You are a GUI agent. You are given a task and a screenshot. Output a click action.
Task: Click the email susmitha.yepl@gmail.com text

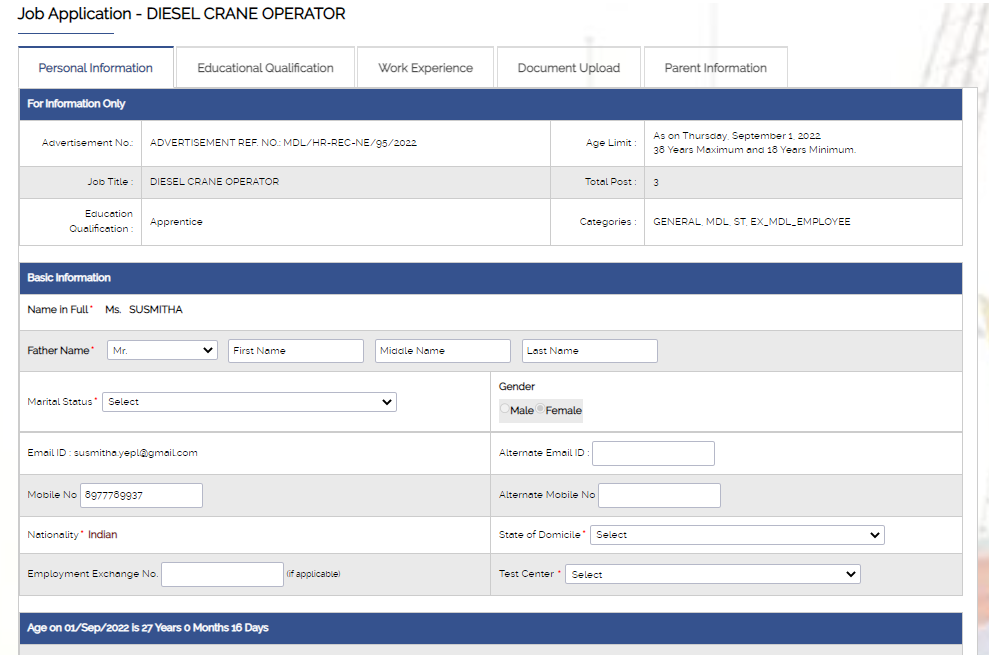(x=136, y=452)
